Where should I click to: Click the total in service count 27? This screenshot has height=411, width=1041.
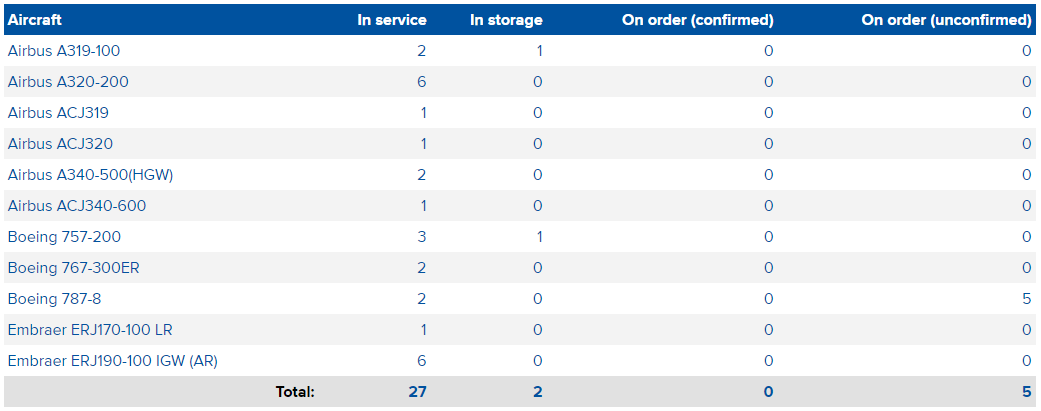pyautogui.click(x=418, y=392)
